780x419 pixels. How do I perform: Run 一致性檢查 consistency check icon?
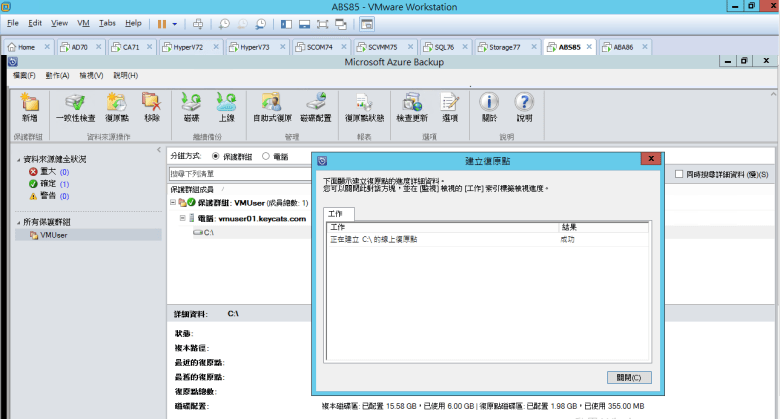(75, 106)
